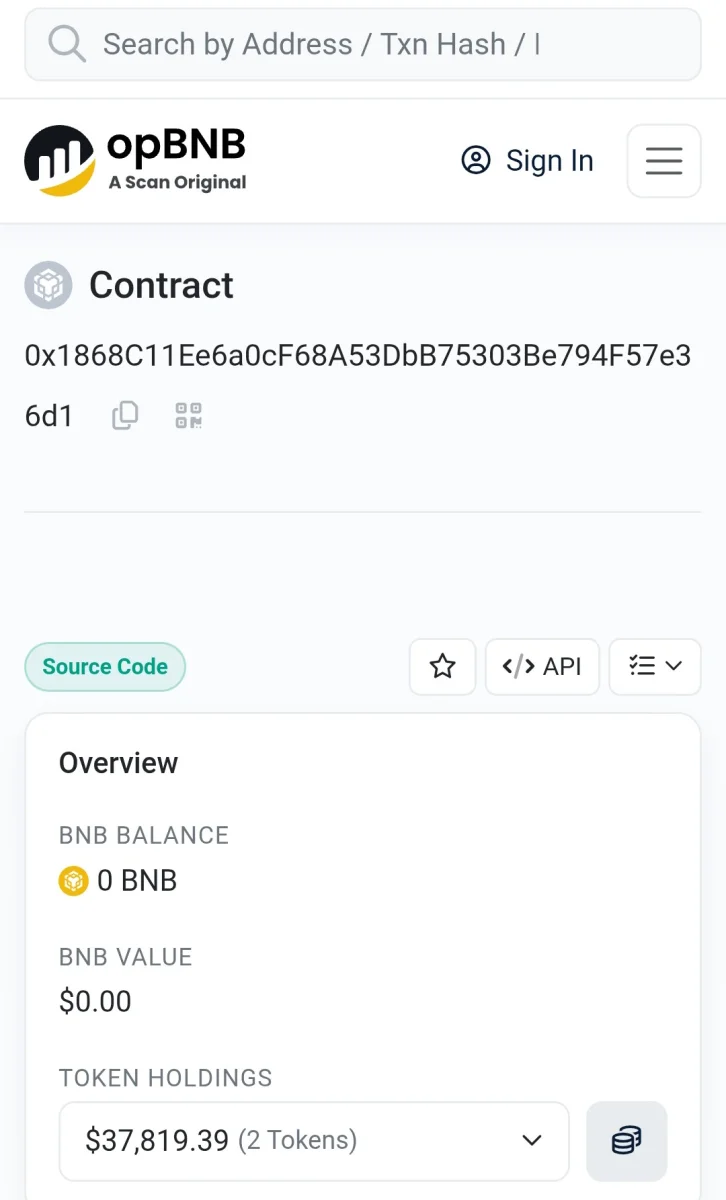Click the A Scan Original tagline
The image size is (726, 1200).
(x=178, y=183)
